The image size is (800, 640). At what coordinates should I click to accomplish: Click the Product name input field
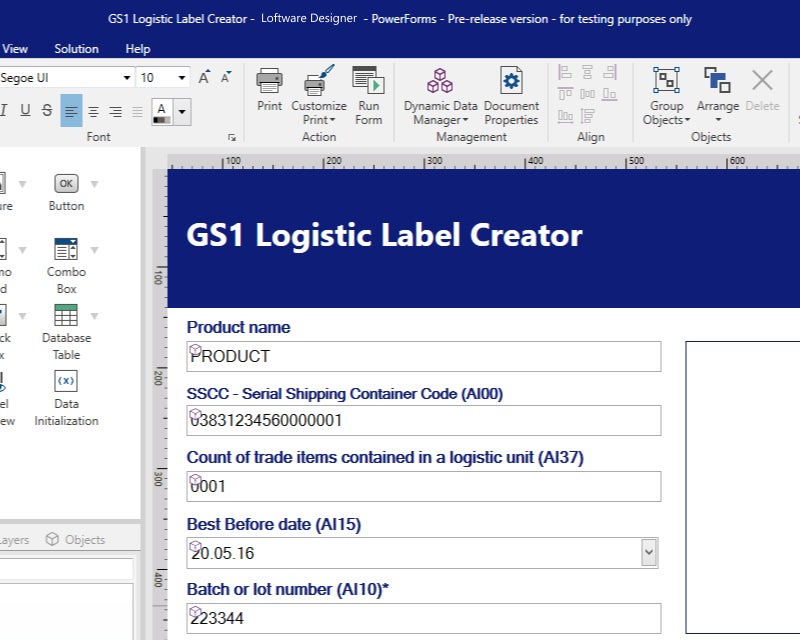point(424,356)
